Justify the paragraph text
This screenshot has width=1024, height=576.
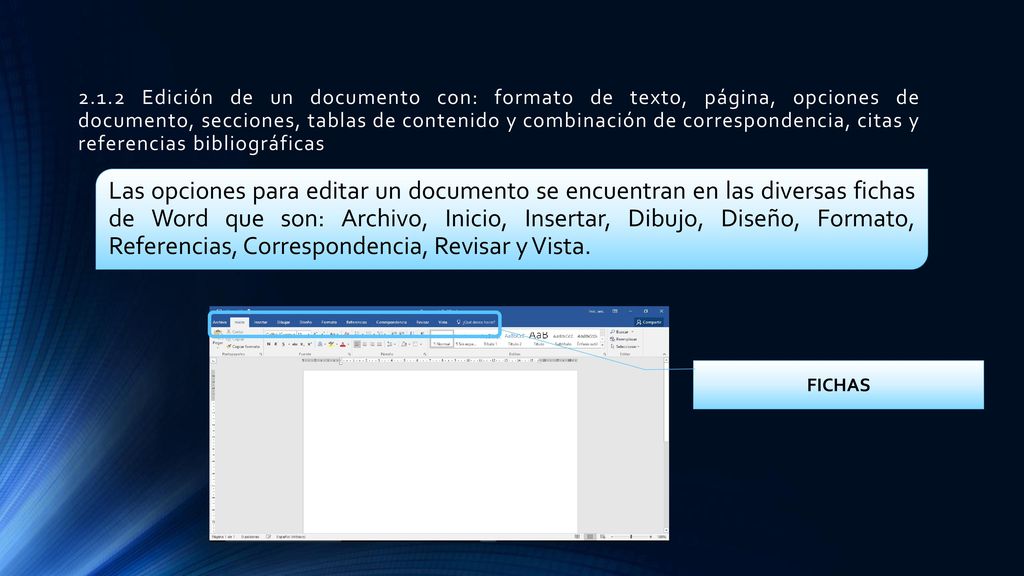click(x=379, y=344)
